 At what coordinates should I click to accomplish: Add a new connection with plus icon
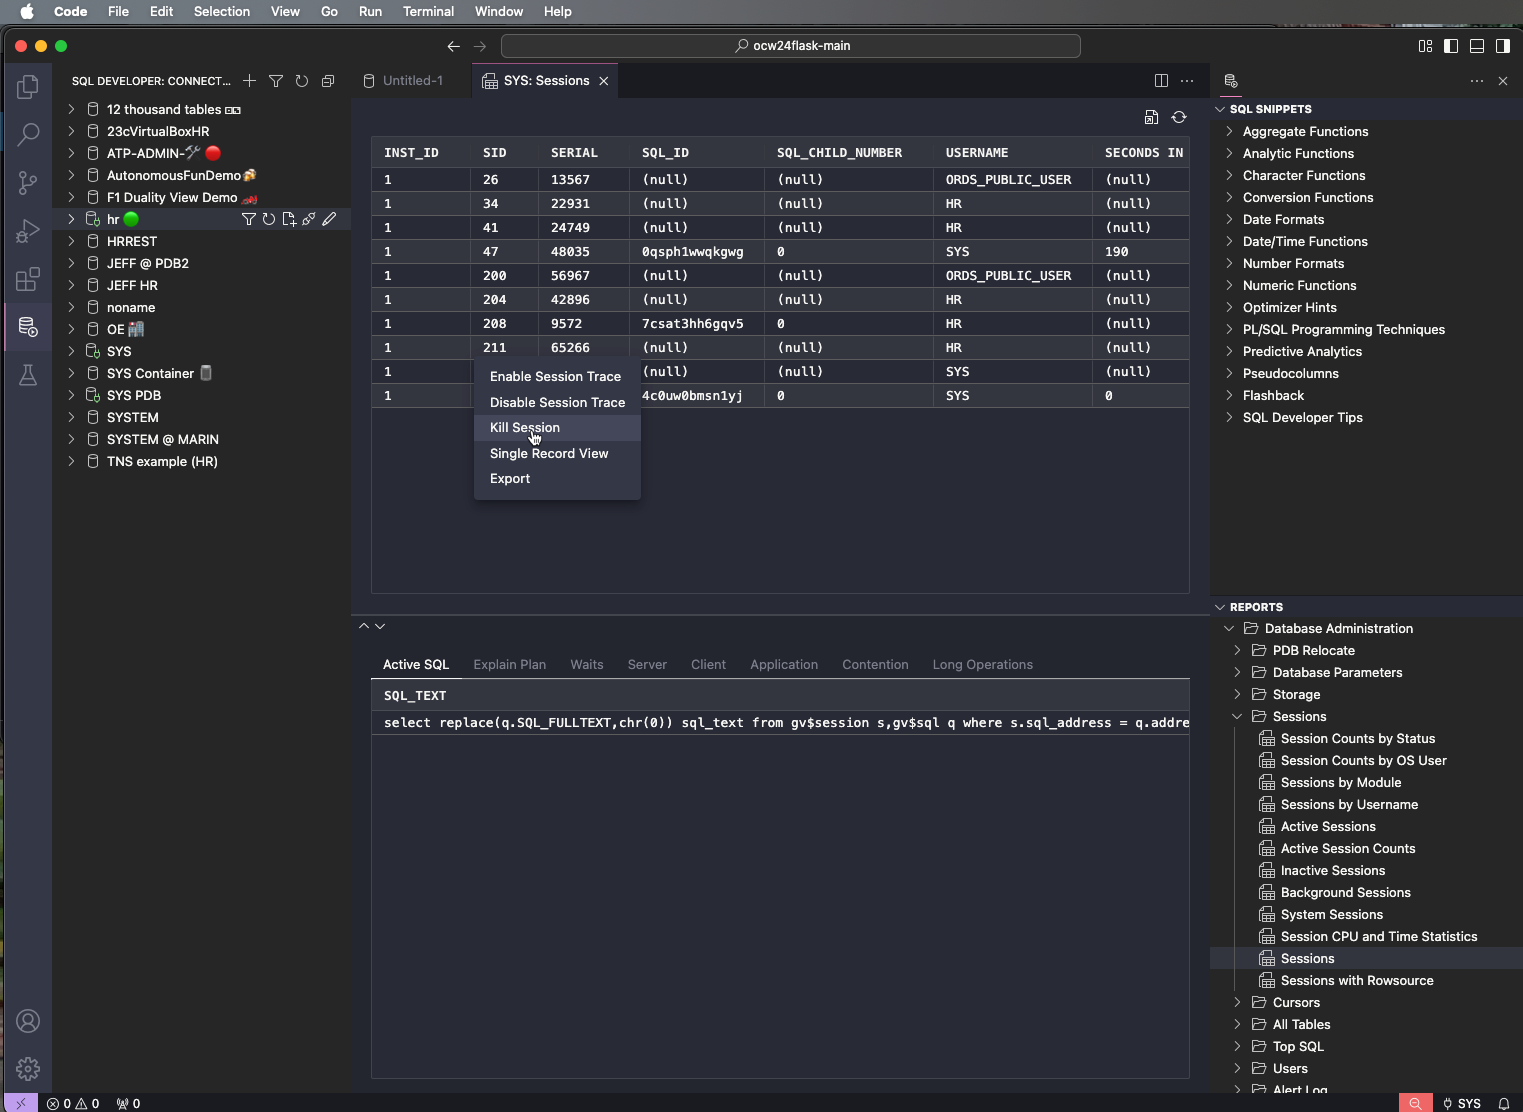(249, 81)
